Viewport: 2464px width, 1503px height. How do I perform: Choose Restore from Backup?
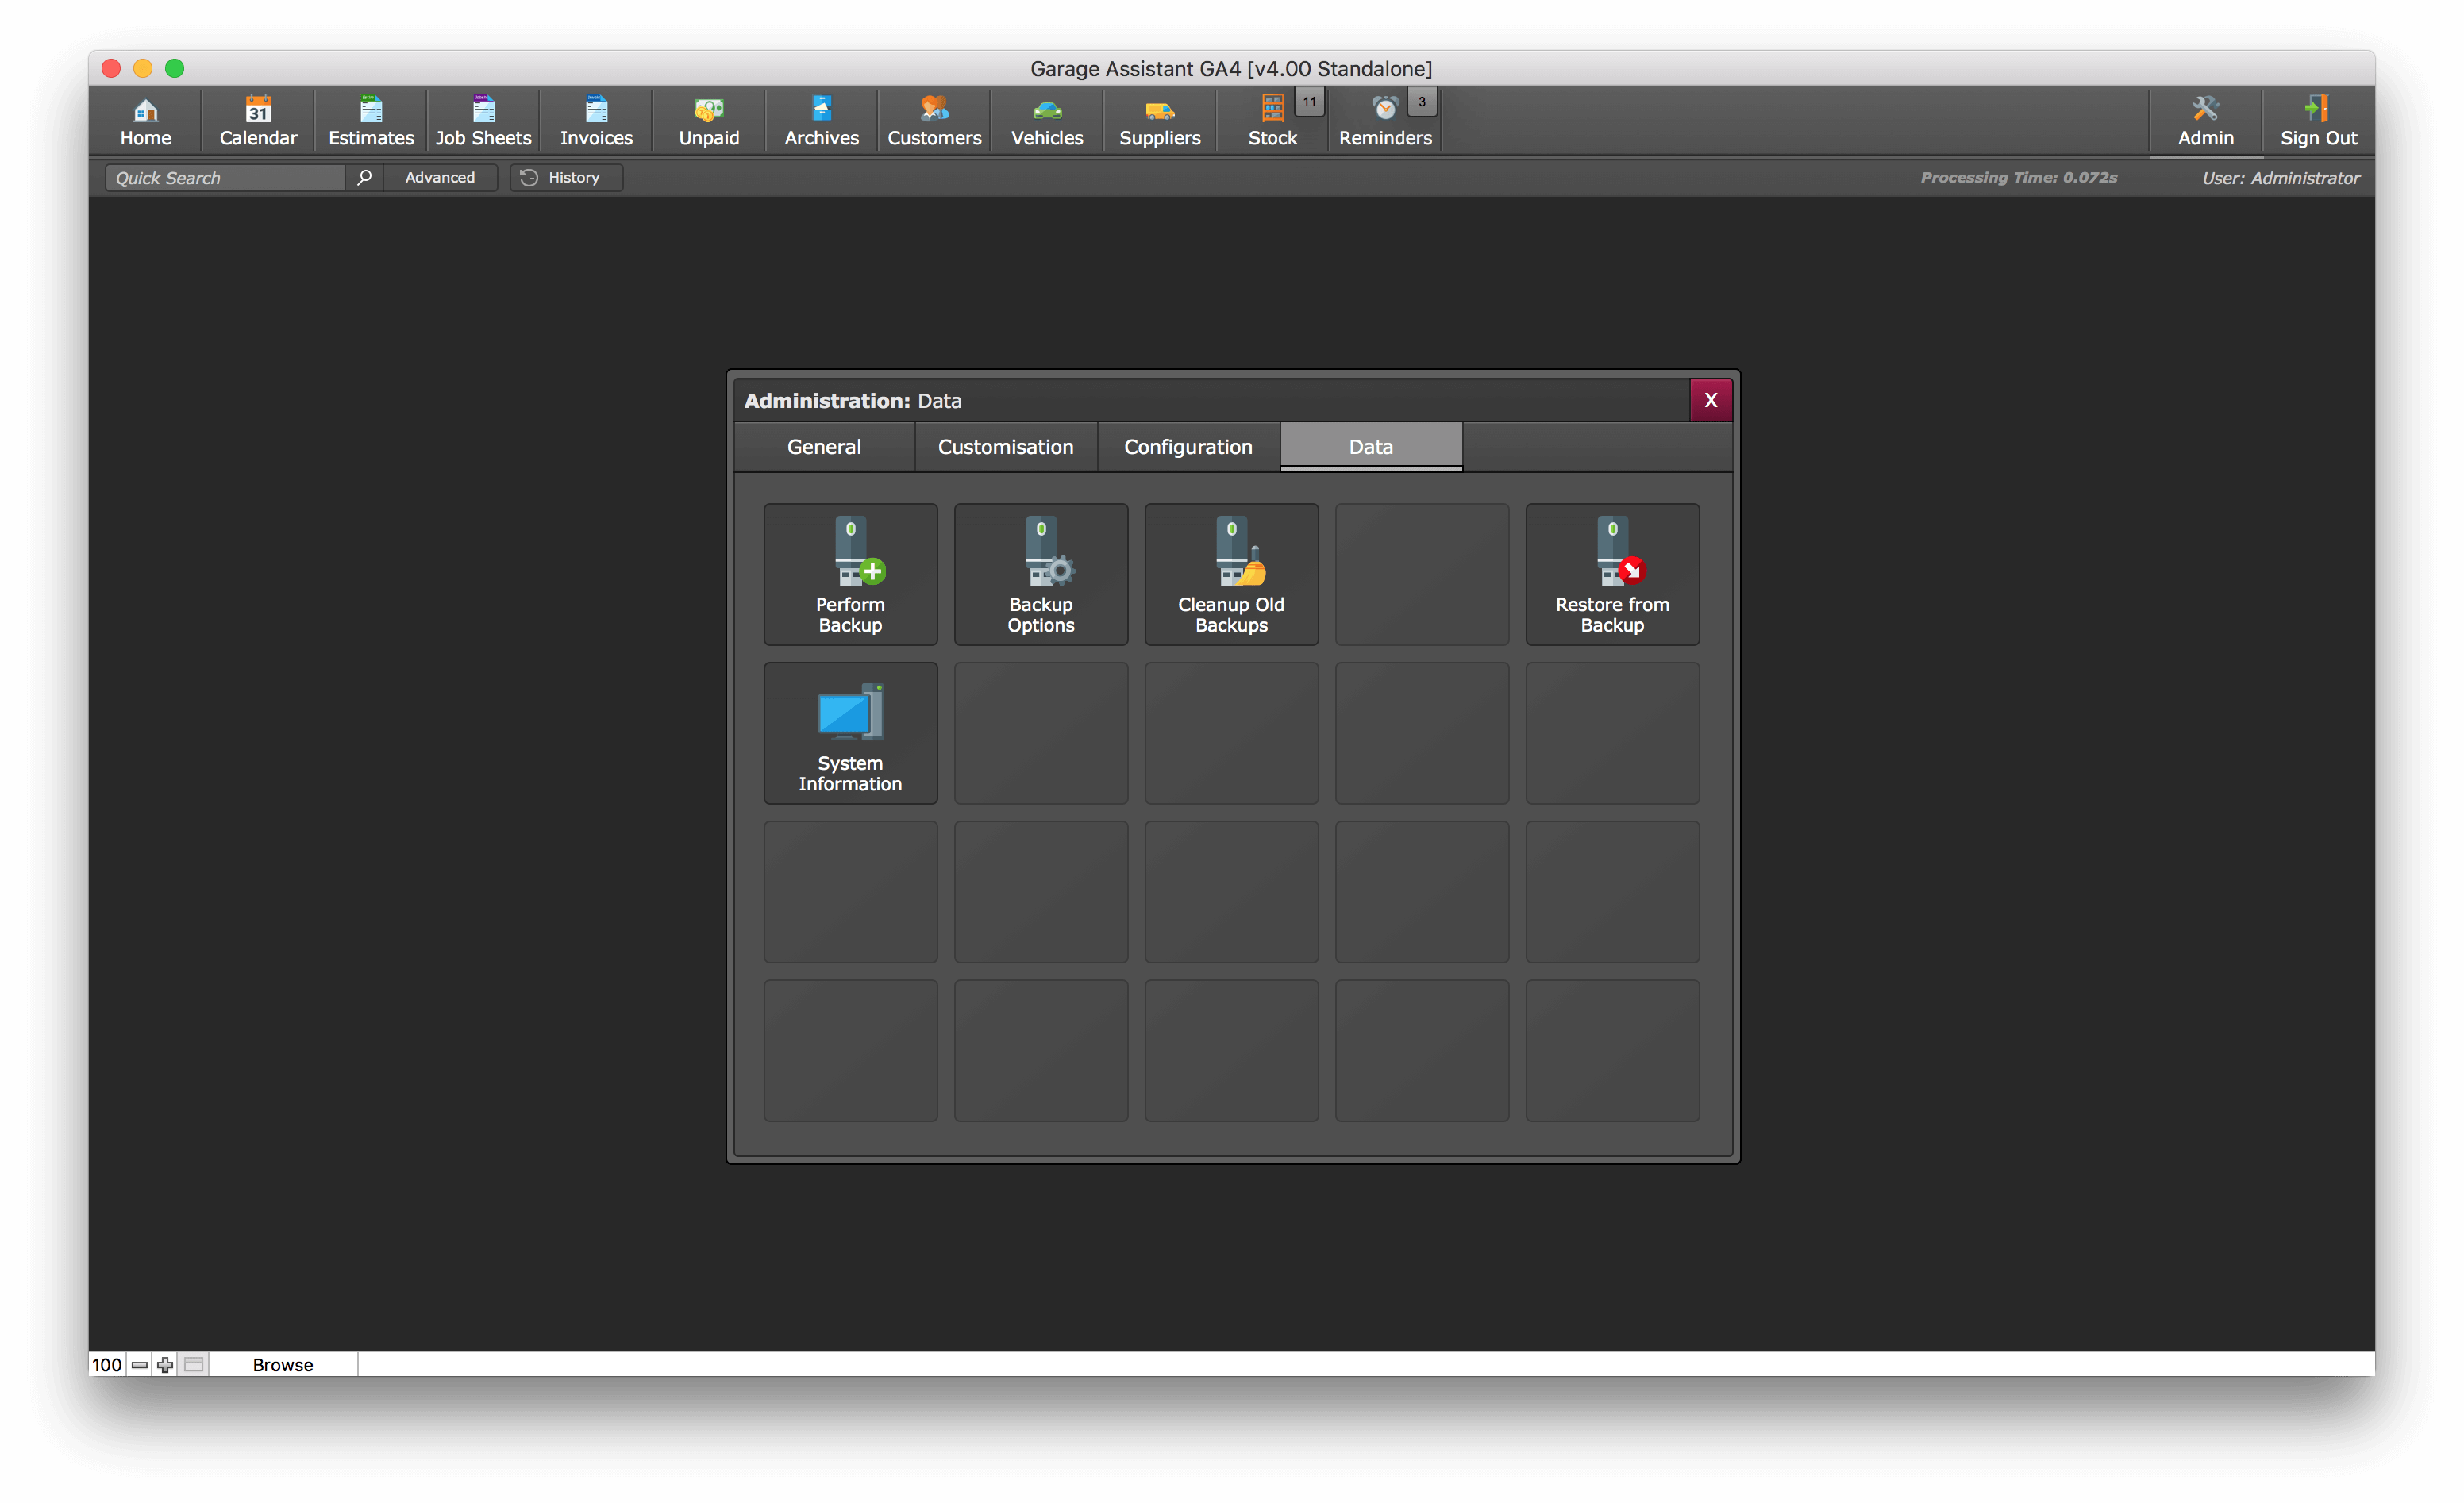click(1612, 574)
